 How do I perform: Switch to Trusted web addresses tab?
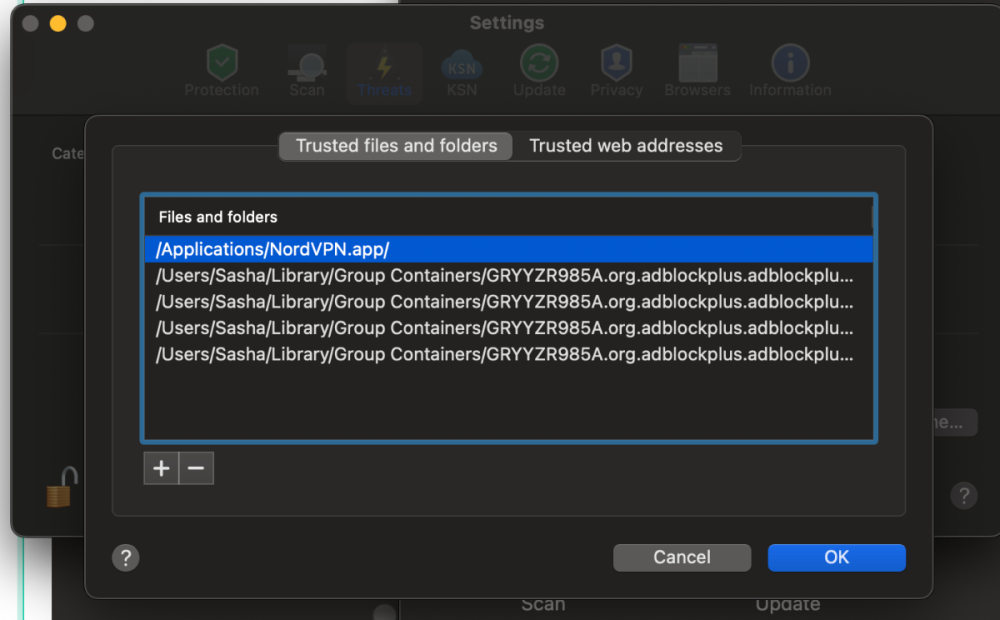coord(626,146)
